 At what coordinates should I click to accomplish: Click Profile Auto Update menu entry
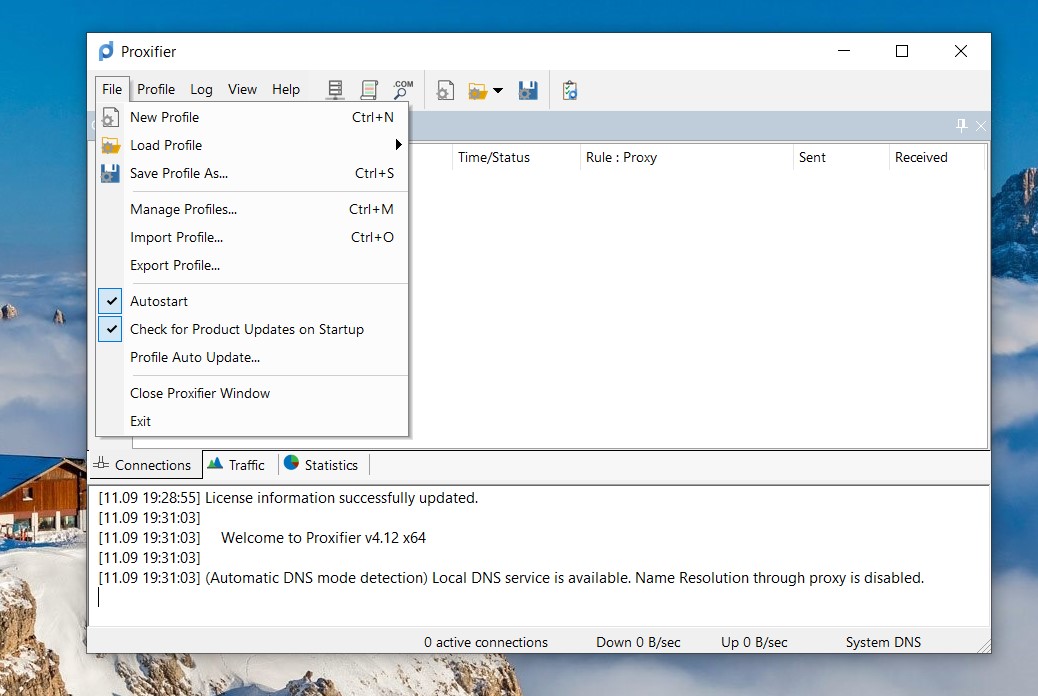(x=195, y=357)
